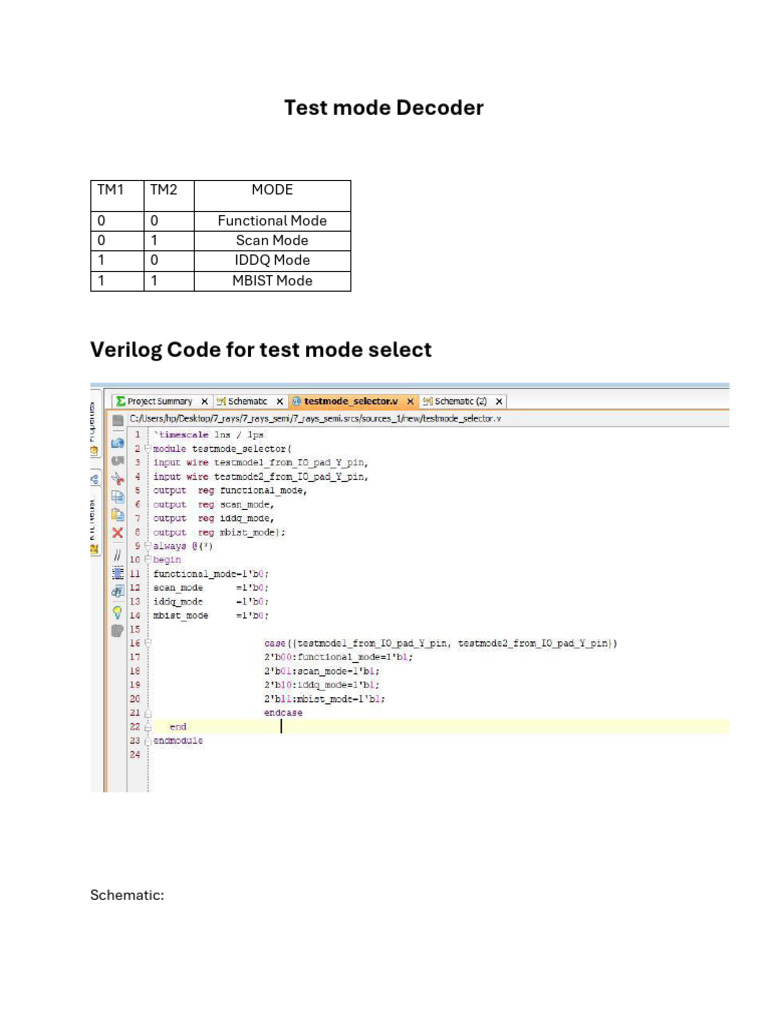Click "2'b01:scan_mode=1'b1;" line
Viewport: 768px width, 1024px height.
tap(321, 671)
